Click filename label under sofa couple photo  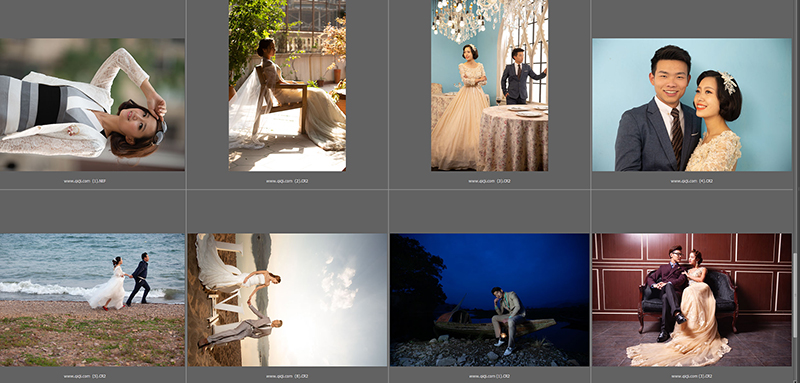692,376
